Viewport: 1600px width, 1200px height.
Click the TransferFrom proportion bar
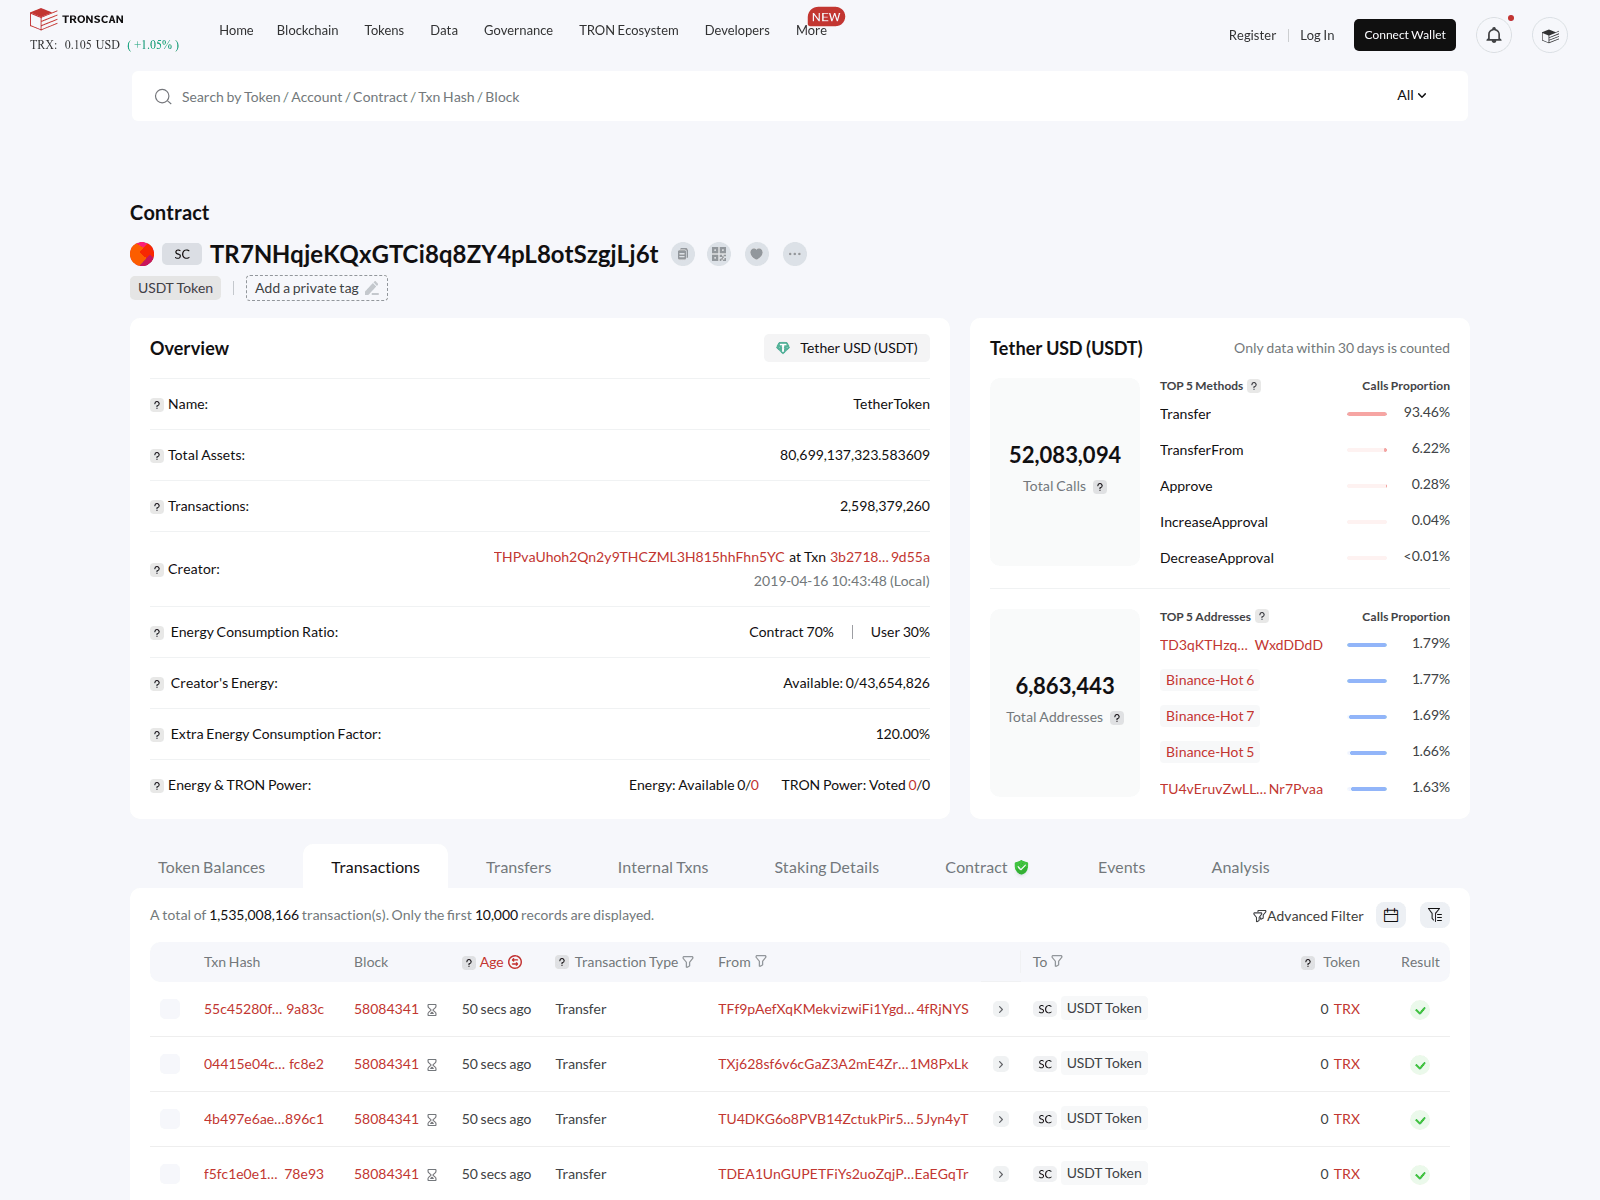1367,450
